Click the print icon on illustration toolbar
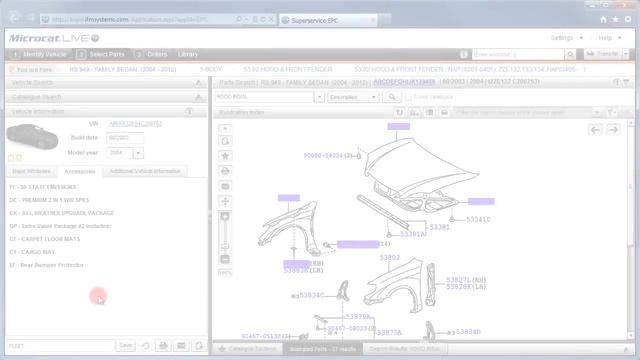The image size is (640, 360). coord(225,171)
